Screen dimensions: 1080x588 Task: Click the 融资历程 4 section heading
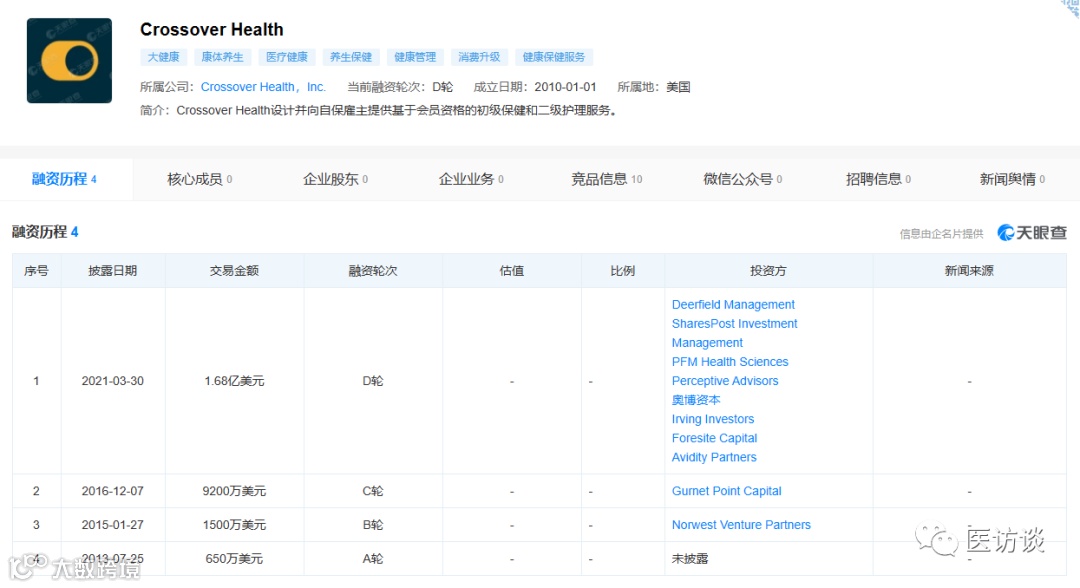coord(45,232)
